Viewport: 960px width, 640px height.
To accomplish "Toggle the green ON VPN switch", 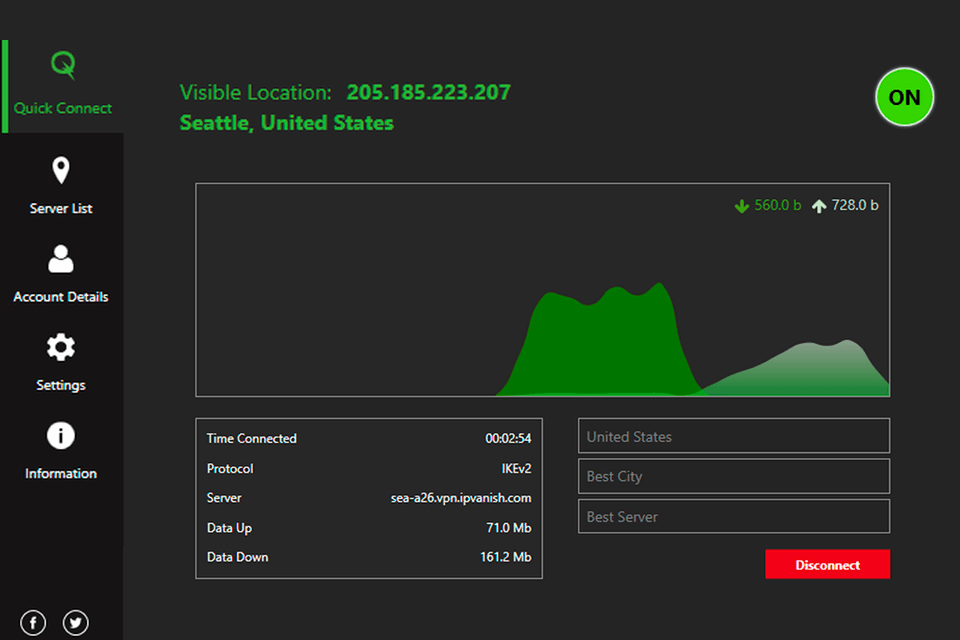I will (x=904, y=97).
